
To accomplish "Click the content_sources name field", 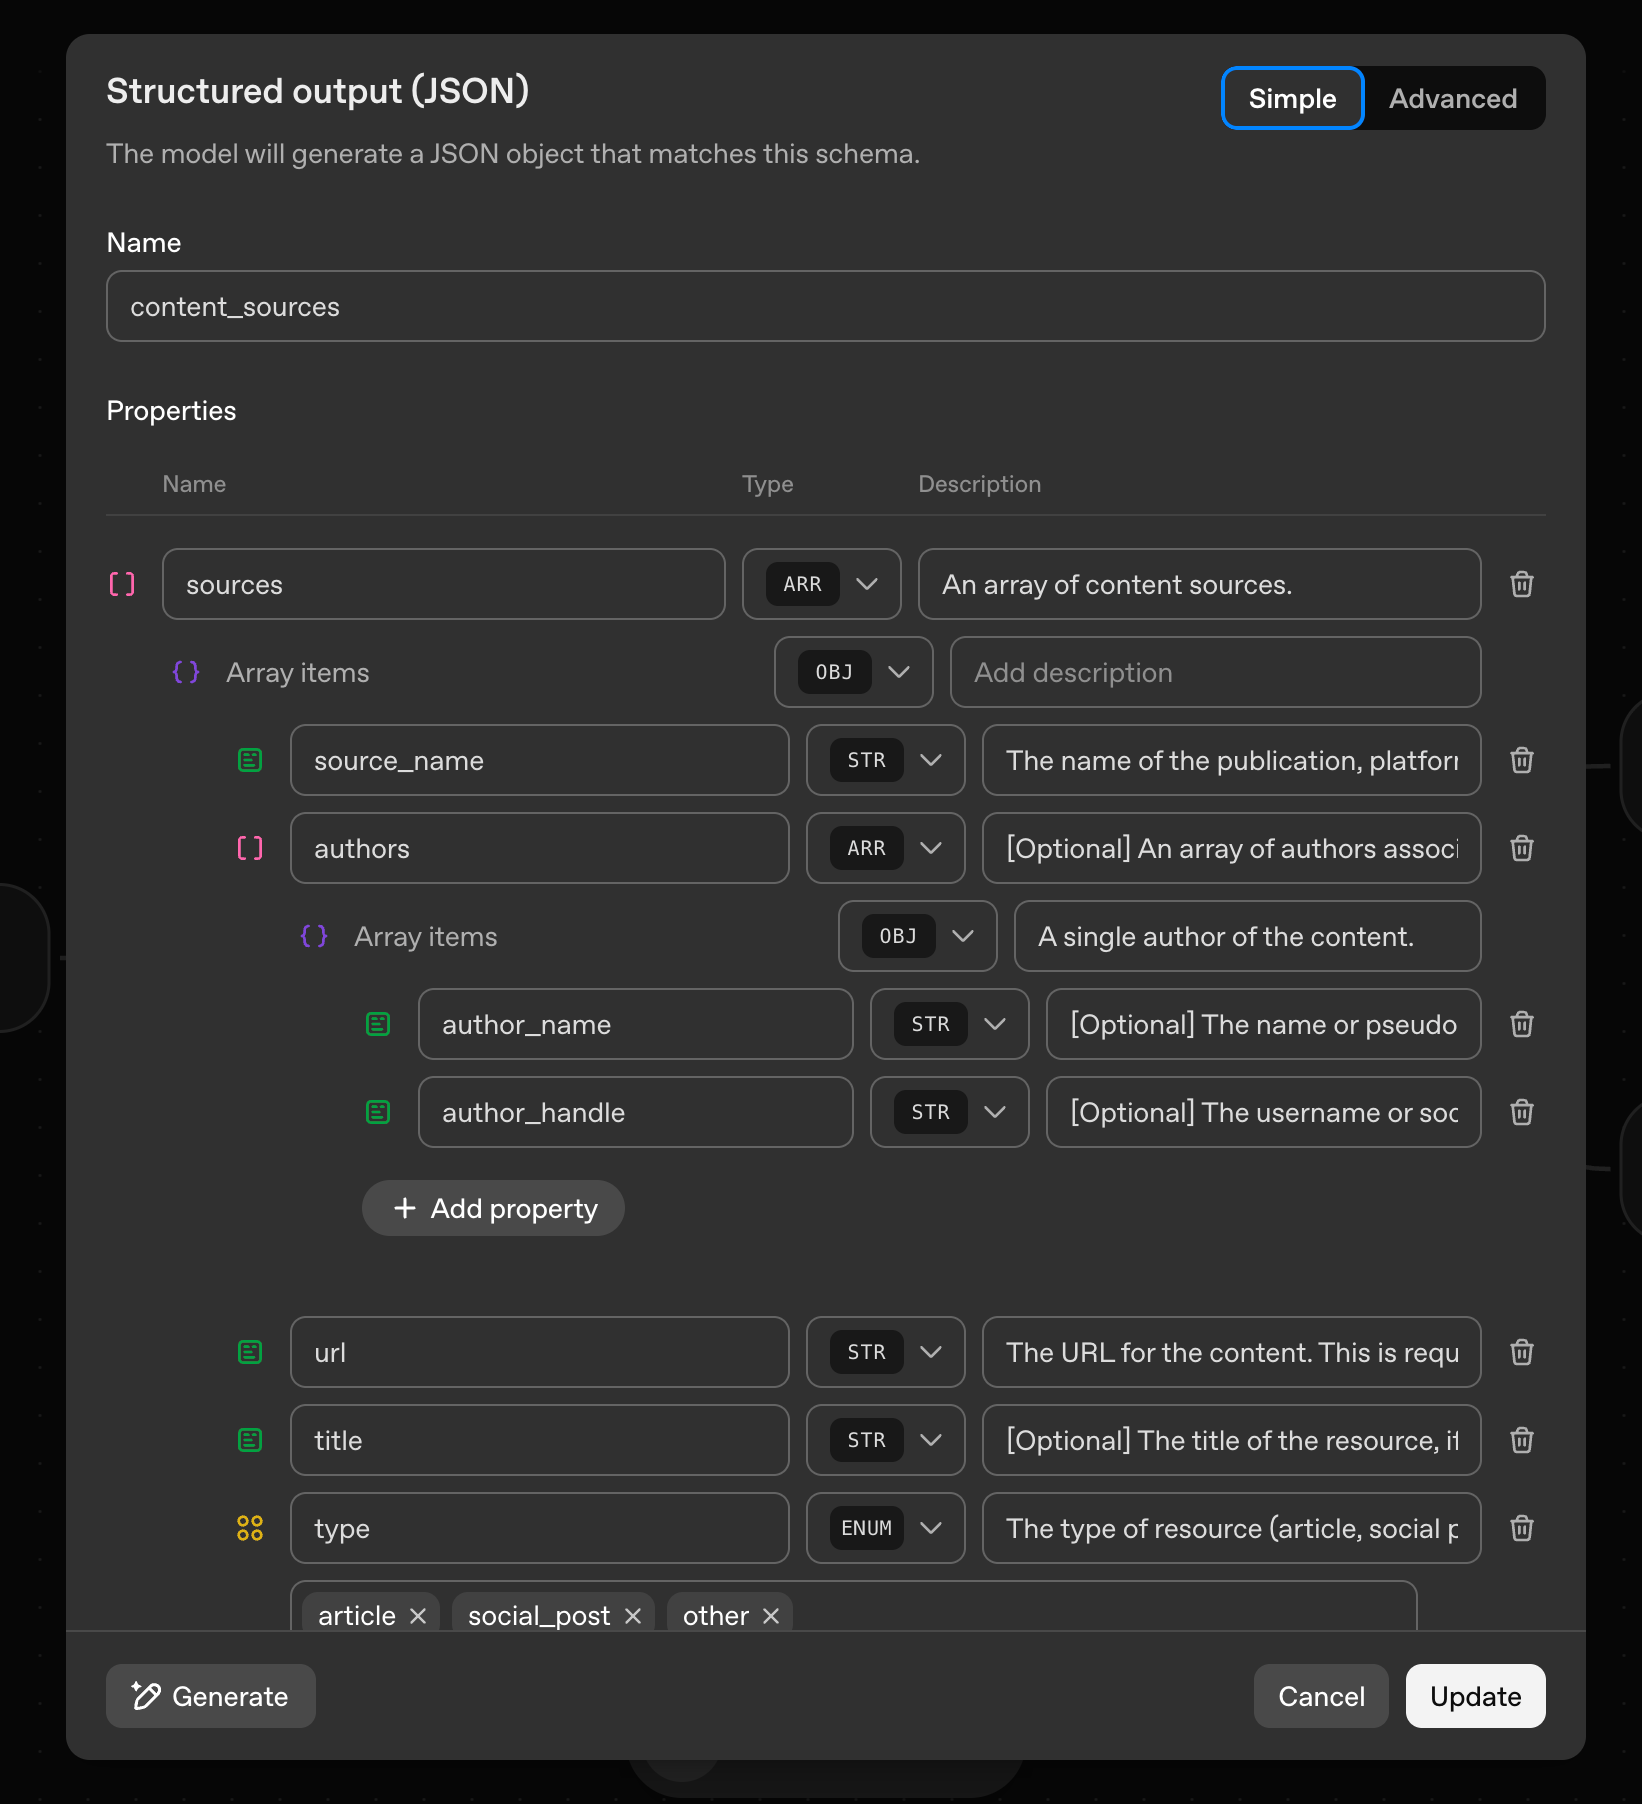I will click(x=824, y=306).
